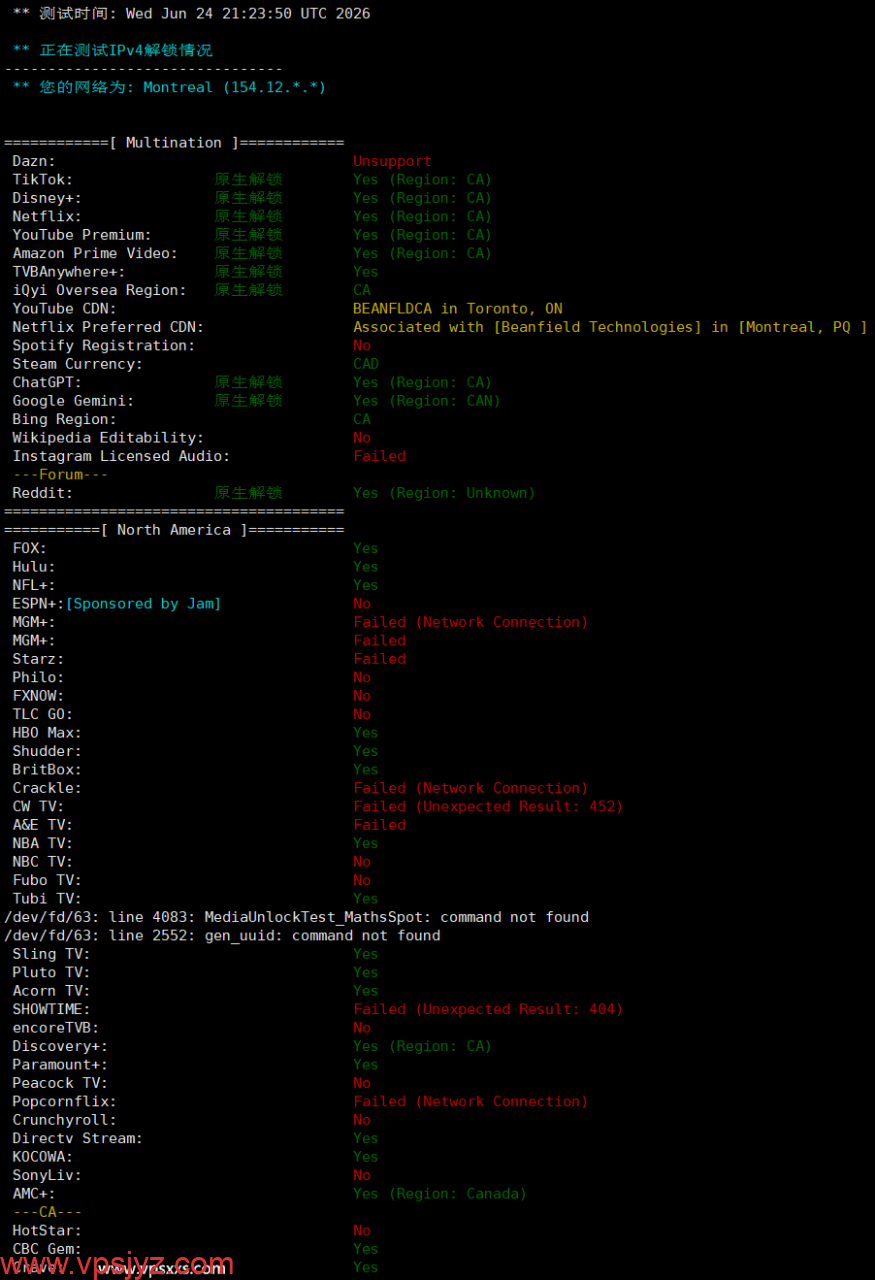Click the "CAD" Steam currency value
Image resolution: width=875 pixels, height=1280 pixels.
pos(366,364)
